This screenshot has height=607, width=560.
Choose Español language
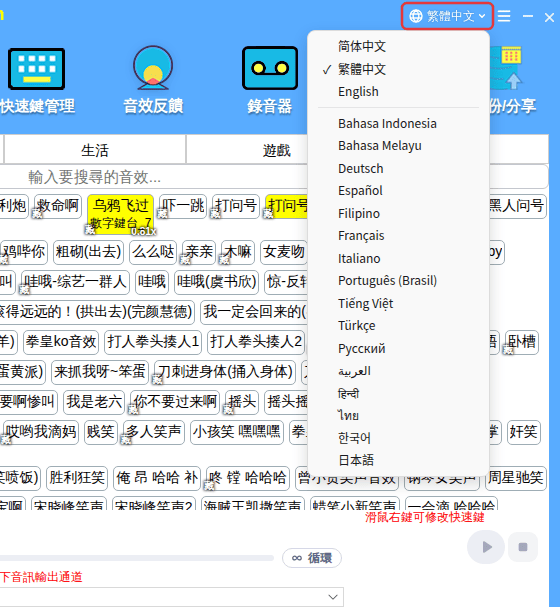point(360,191)
